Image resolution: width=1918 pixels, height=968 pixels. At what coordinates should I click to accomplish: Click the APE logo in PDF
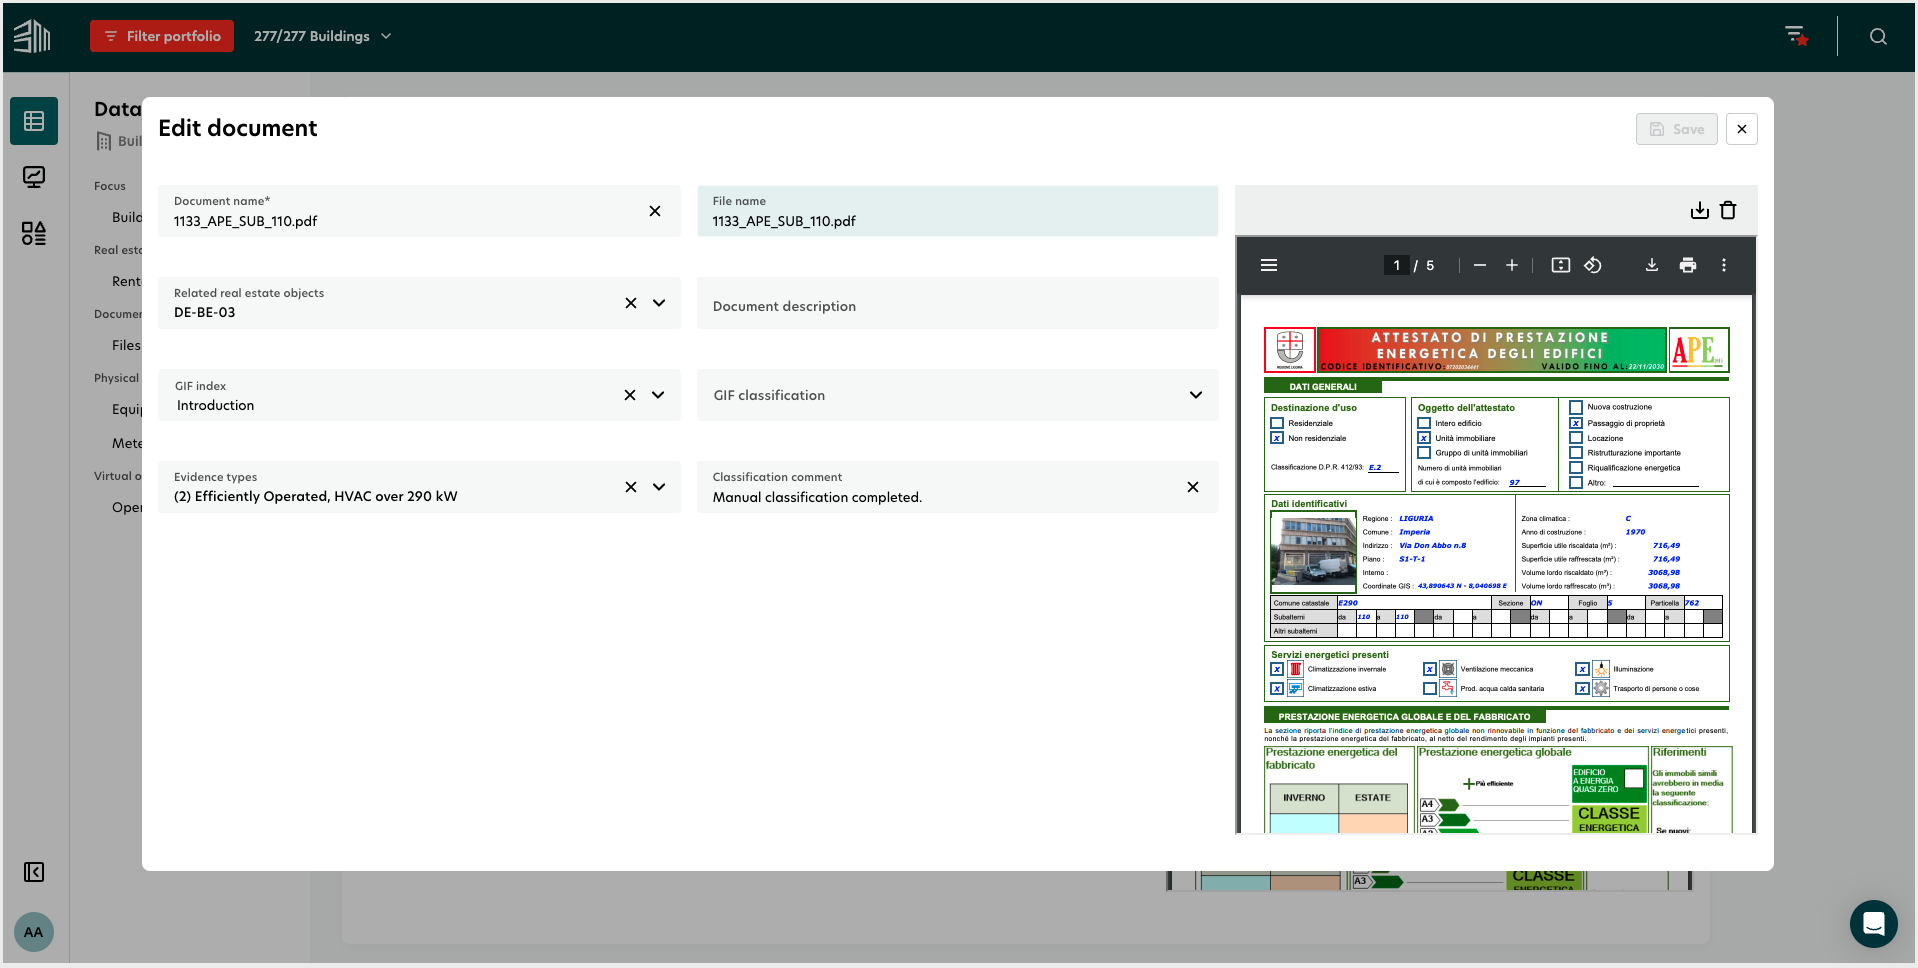click(1698, 350)
